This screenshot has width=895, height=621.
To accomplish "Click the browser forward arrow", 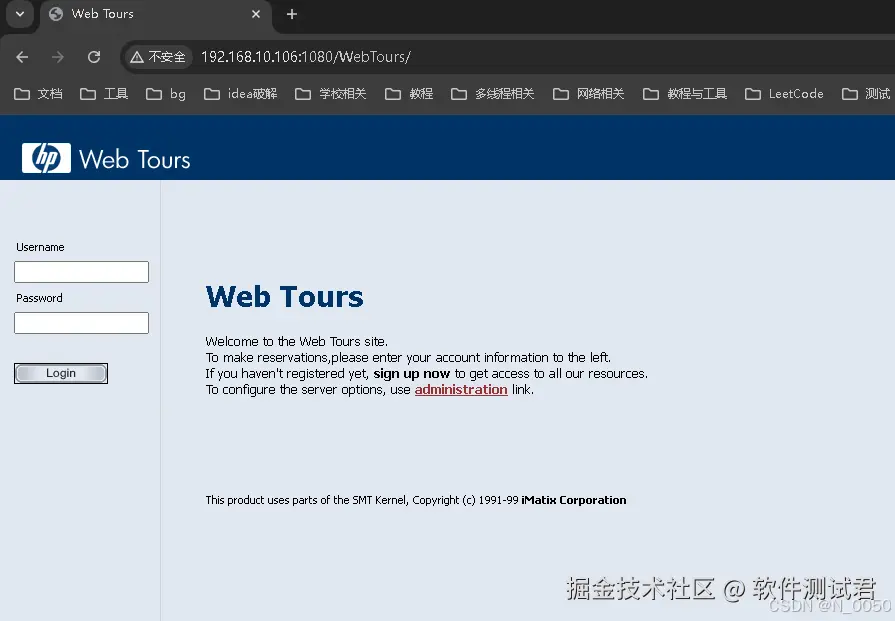I will [58, 57].
